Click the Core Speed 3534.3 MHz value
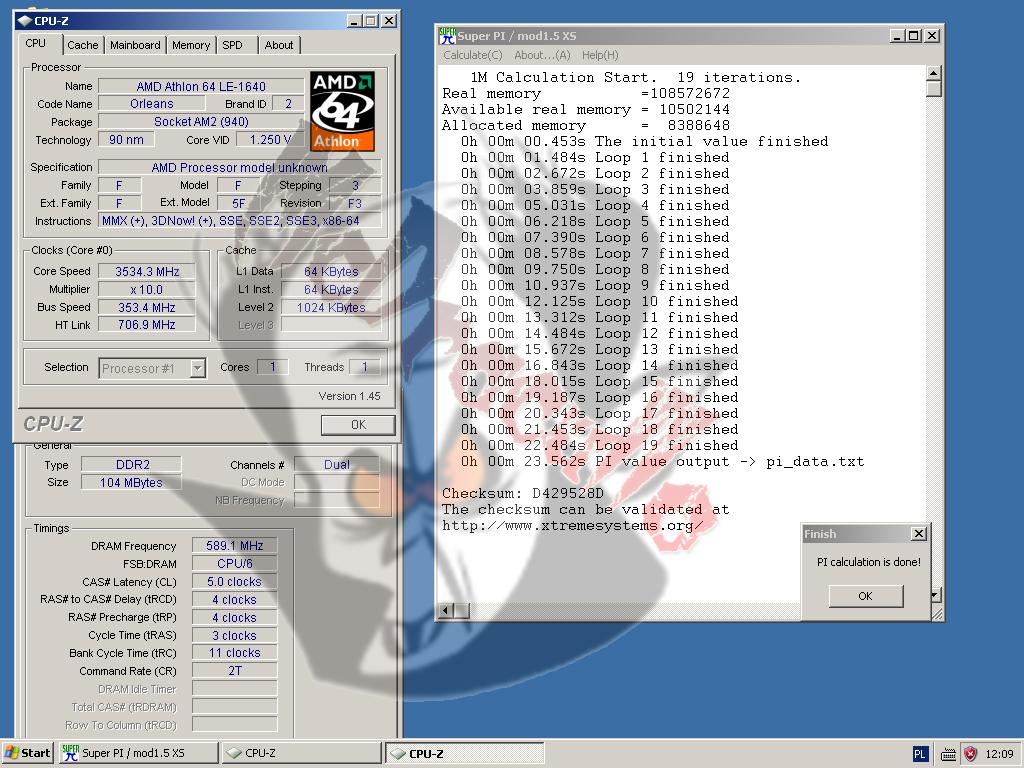The image size is (1024, 768). 147,272
